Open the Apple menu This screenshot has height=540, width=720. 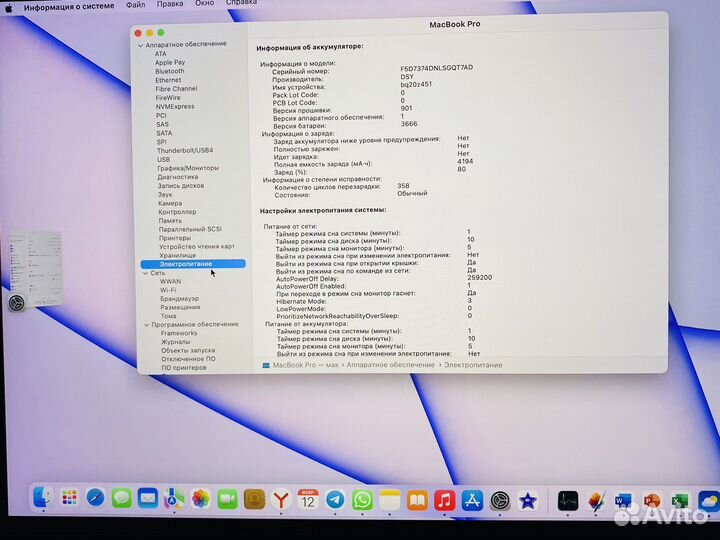coord(9,8)
